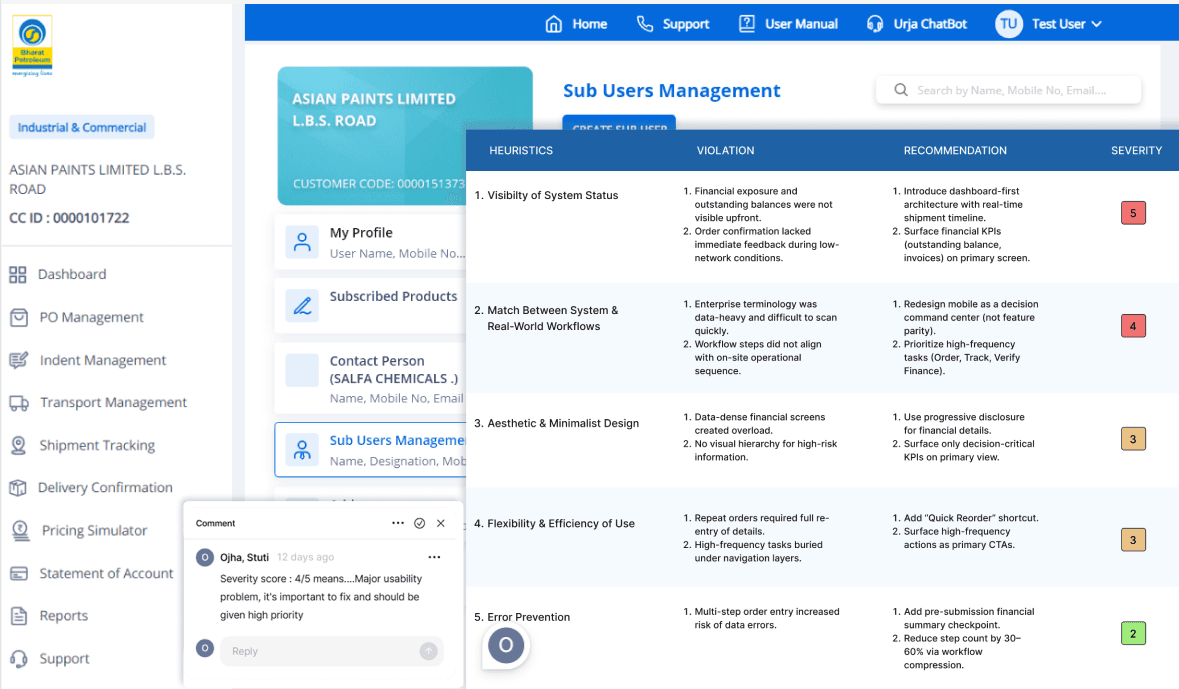Image resolution: width=1179 pixels, height=689 pixels.
Task: Click the comment Reply input field
Action: point(332,651)
